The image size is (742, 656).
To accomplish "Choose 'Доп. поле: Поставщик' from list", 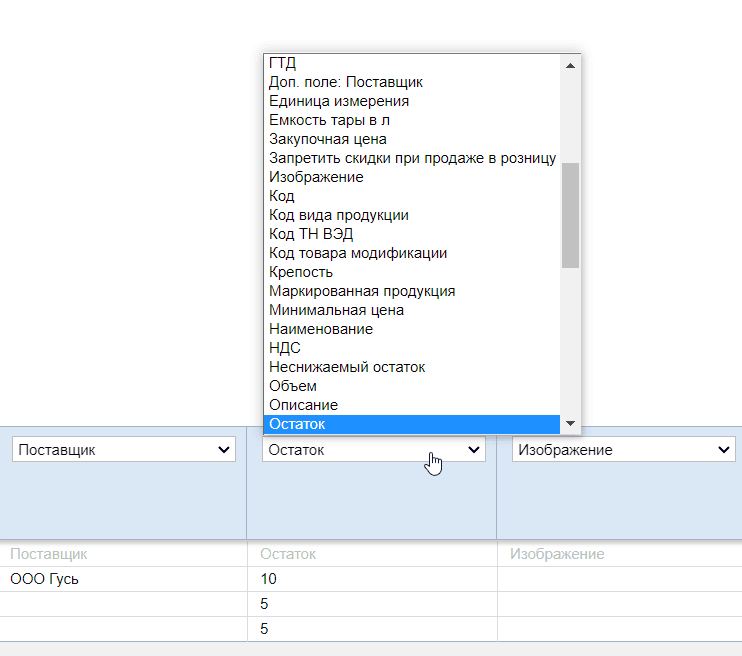I will tap(346, 82).
